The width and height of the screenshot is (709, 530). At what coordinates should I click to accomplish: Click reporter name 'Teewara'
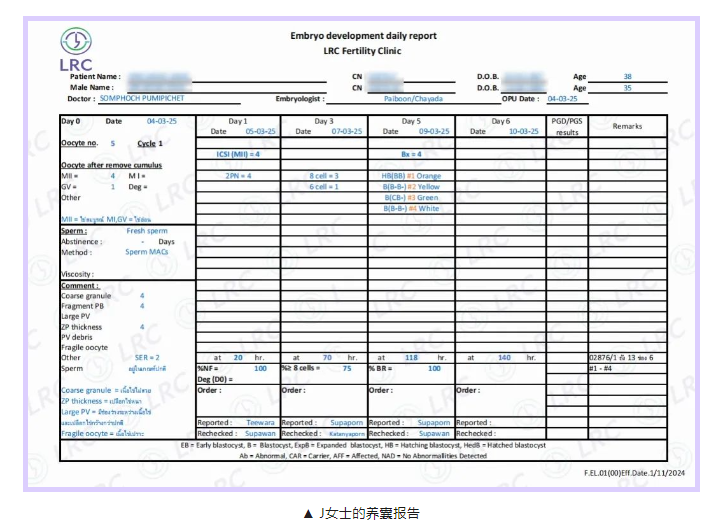(x=260, y=422)
